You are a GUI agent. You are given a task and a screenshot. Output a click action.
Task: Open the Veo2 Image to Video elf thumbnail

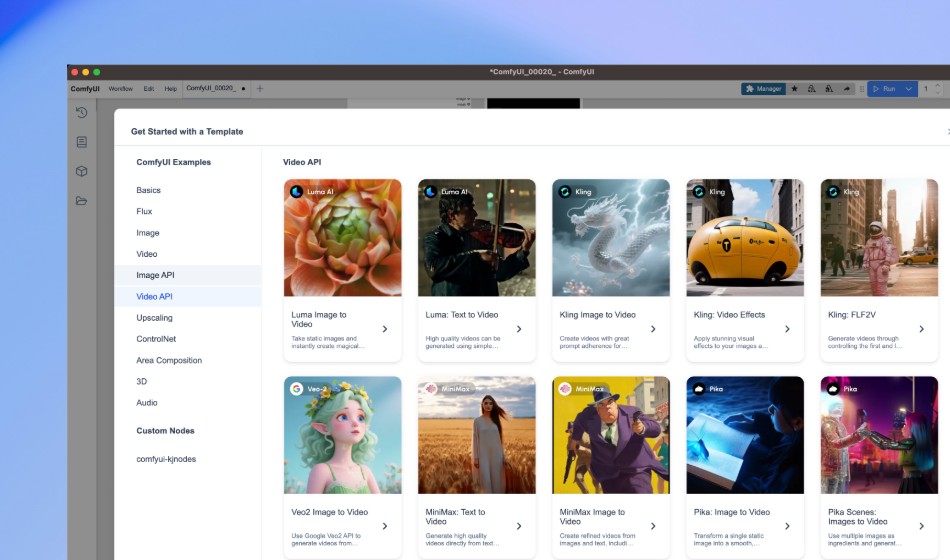pyautogui.click(x=342, y=435)
